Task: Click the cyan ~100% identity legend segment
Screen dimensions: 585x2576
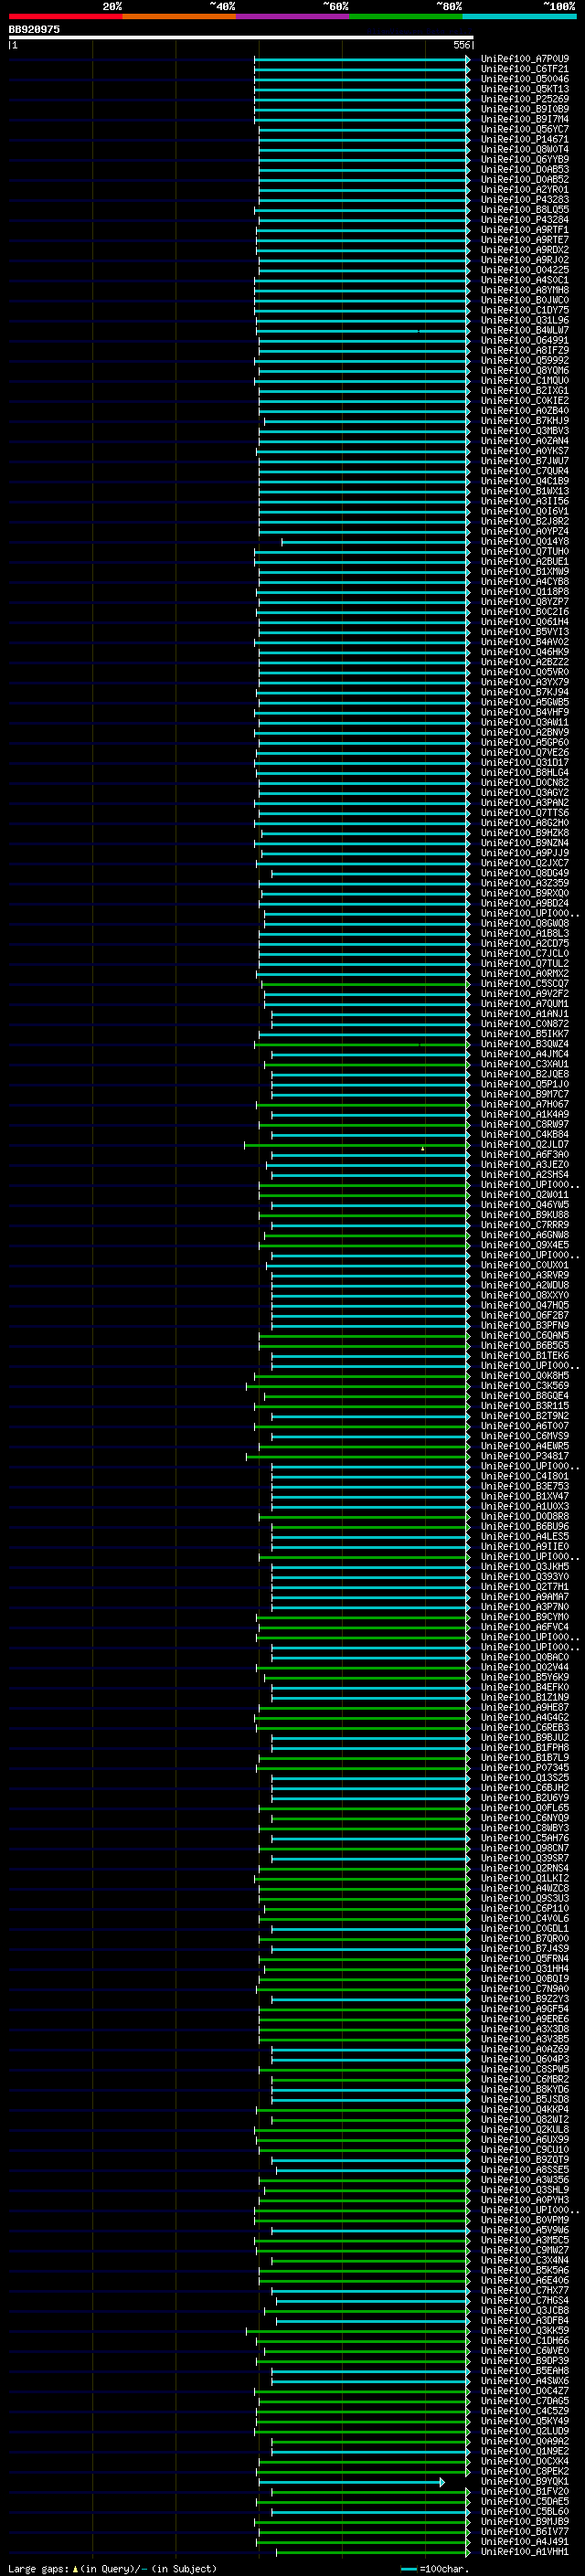Action: [520, 16]
